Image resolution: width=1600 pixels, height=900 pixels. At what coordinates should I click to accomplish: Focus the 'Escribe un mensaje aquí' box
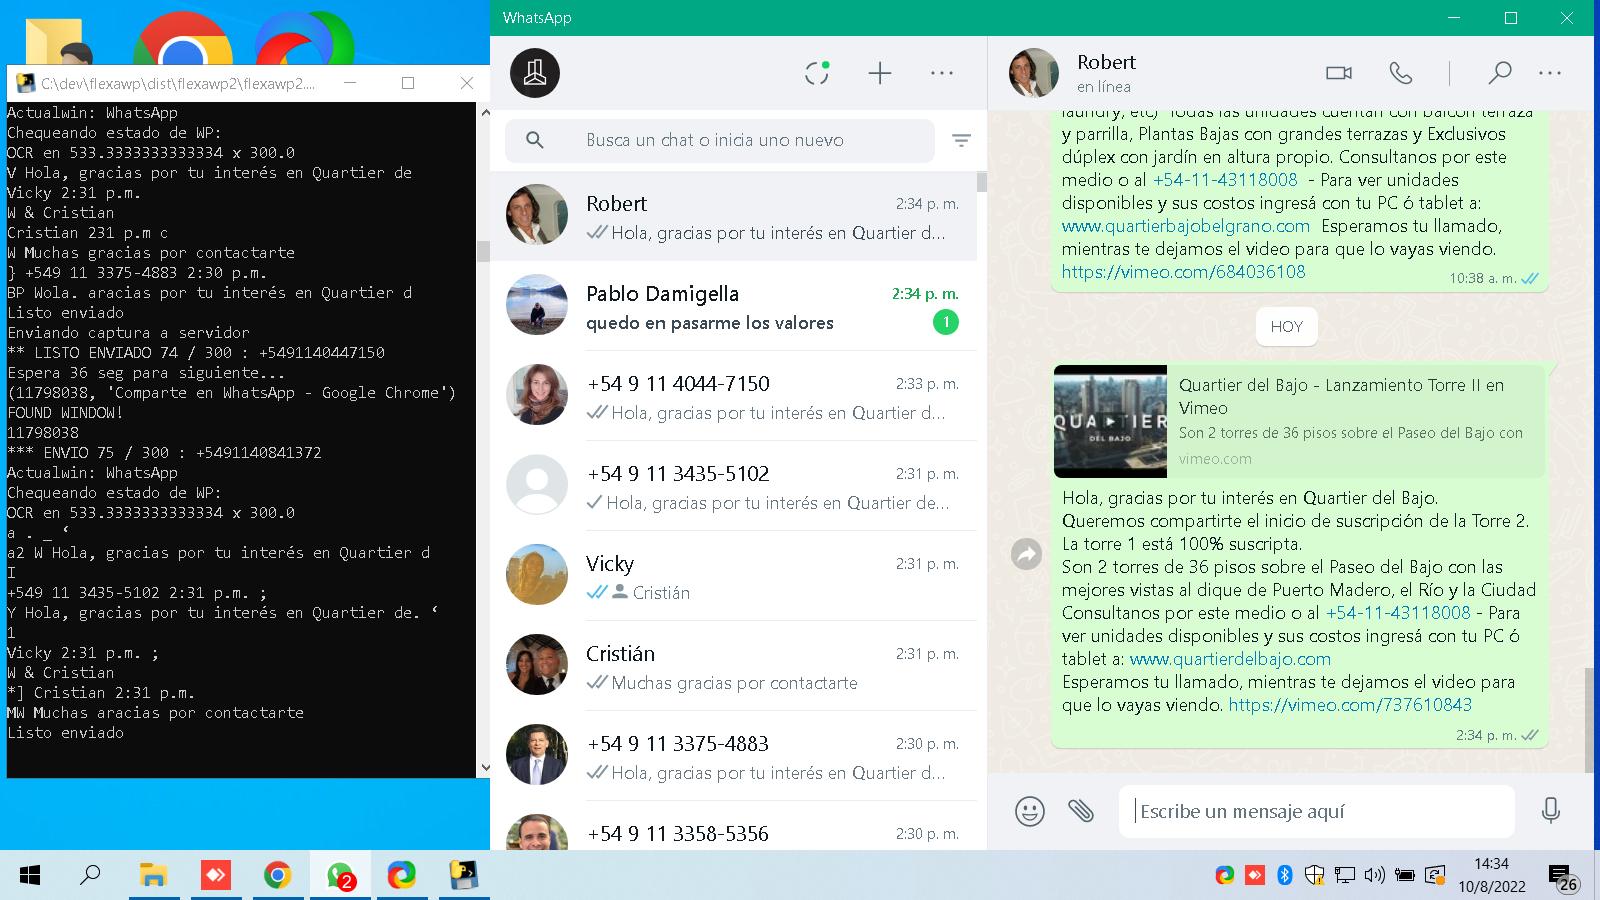pos(1317,811)
